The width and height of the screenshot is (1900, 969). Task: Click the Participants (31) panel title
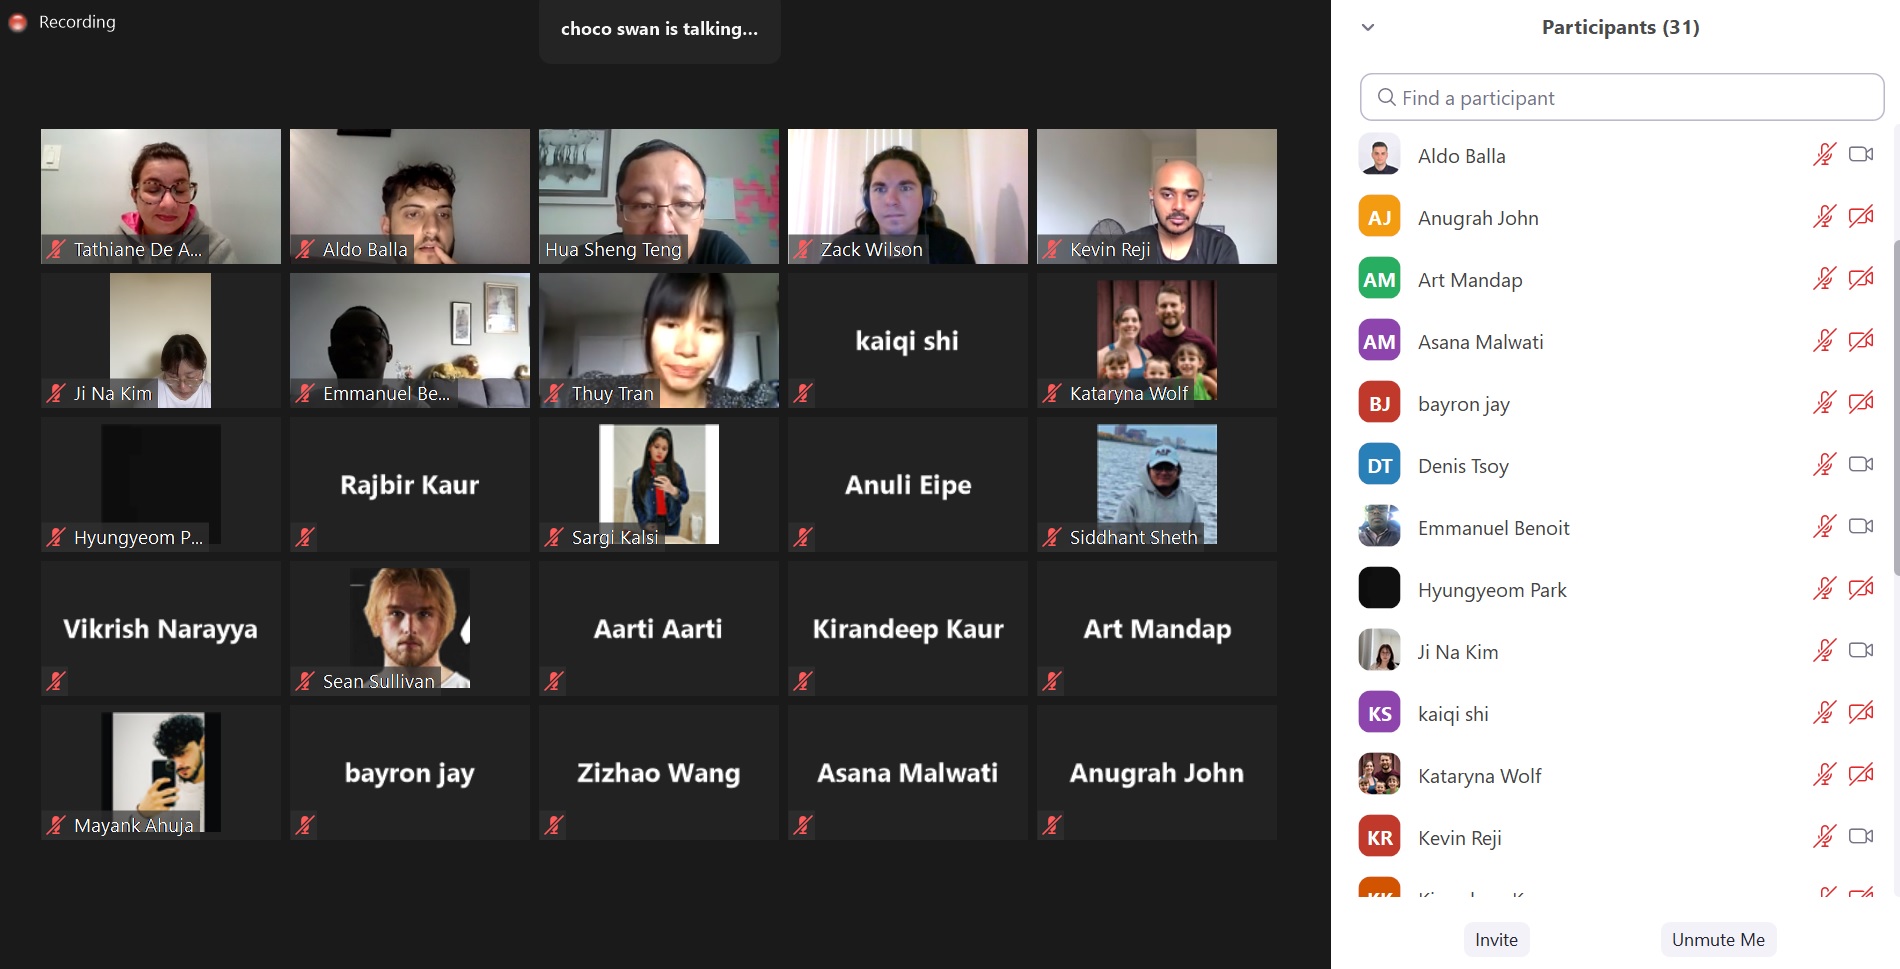1620,27
